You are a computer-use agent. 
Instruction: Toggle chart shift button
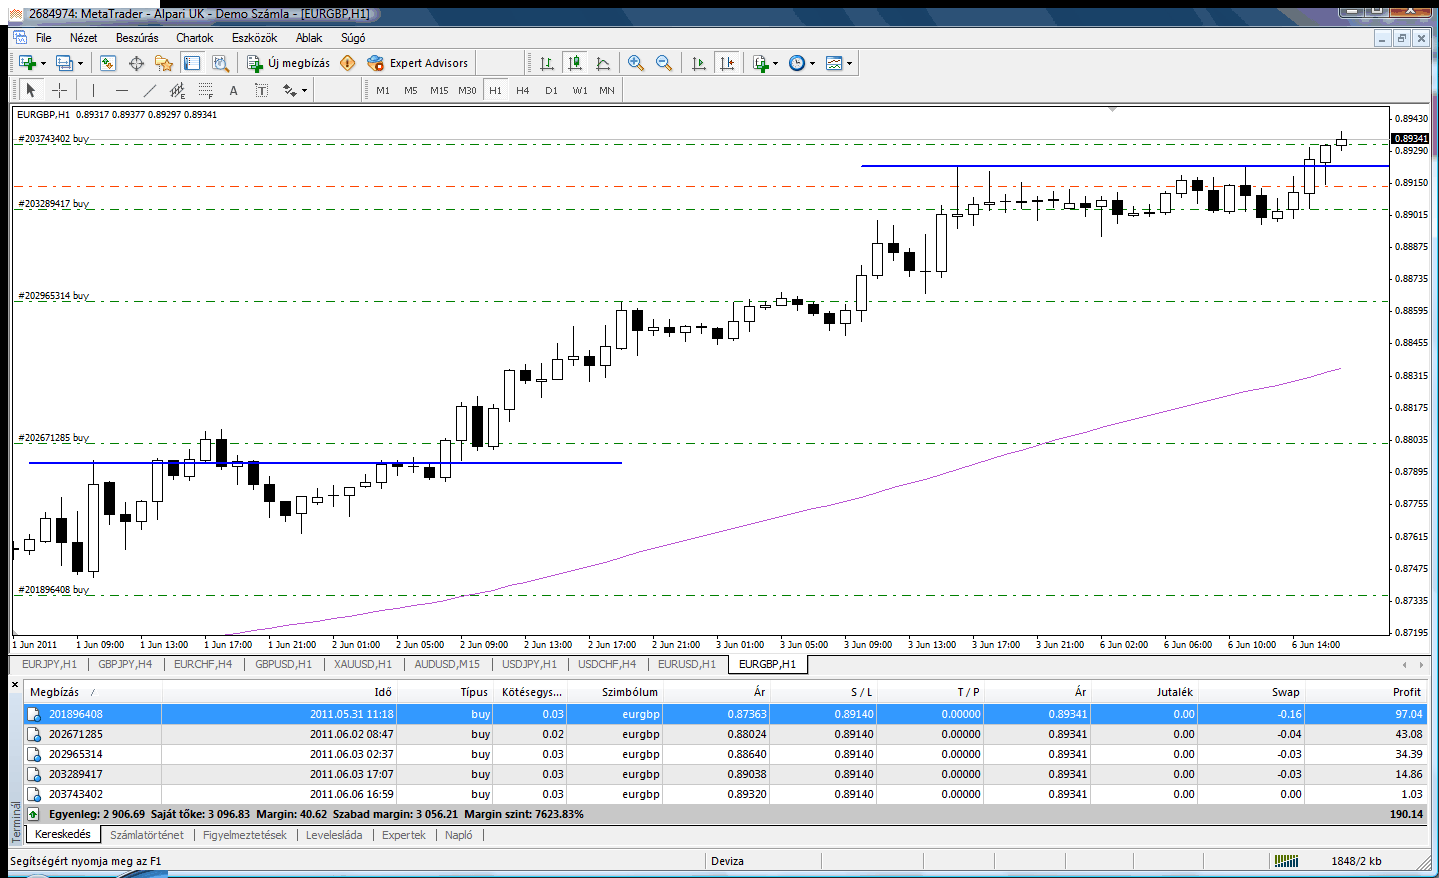pyautogui.click(x=727, y=63)
